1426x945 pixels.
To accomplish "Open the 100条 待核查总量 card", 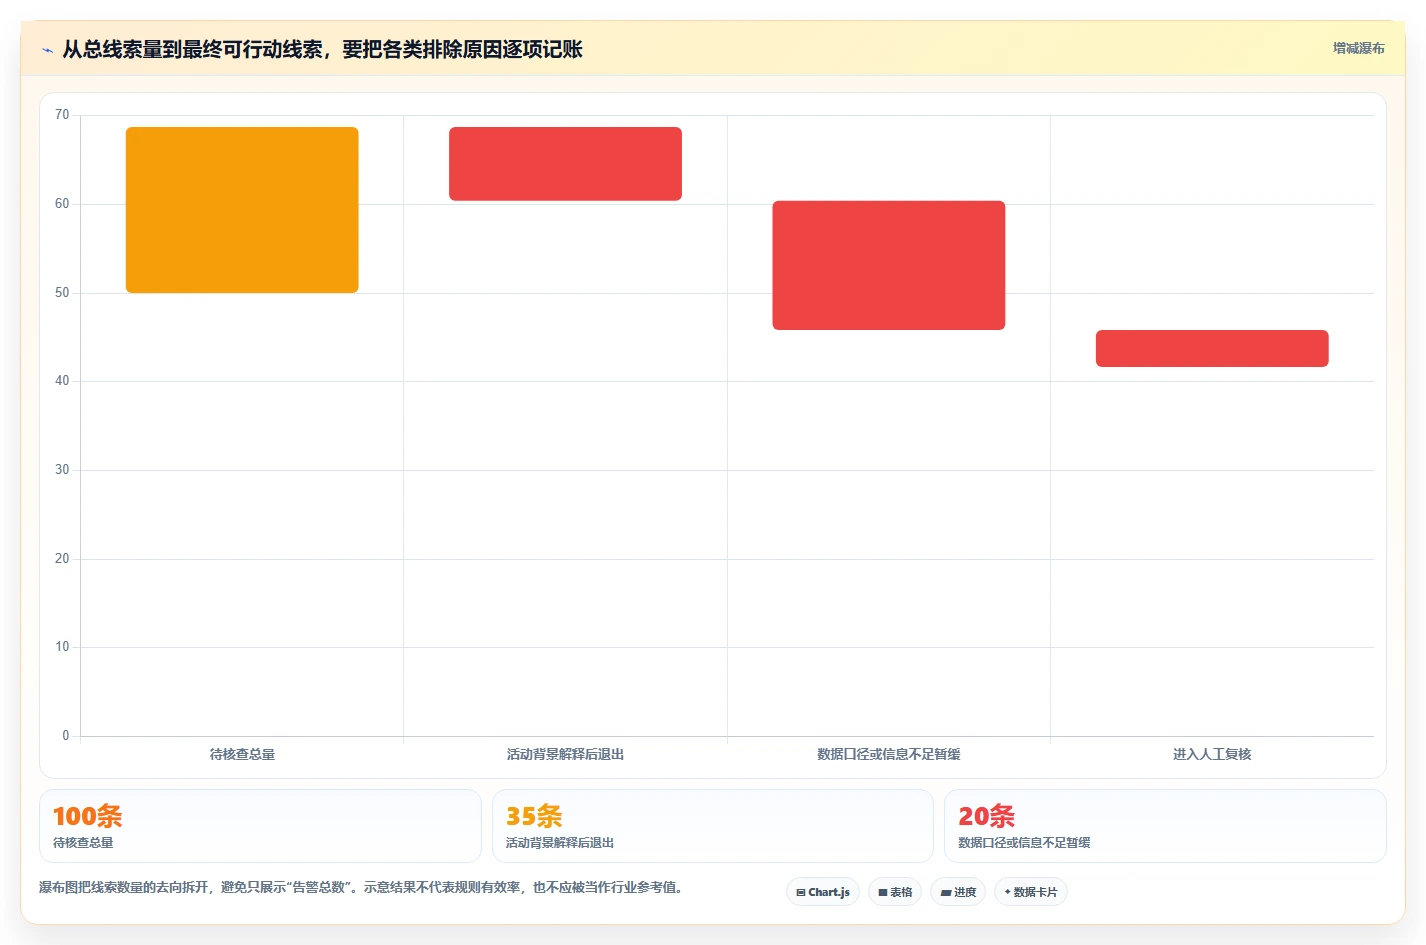I will point(260,826).
